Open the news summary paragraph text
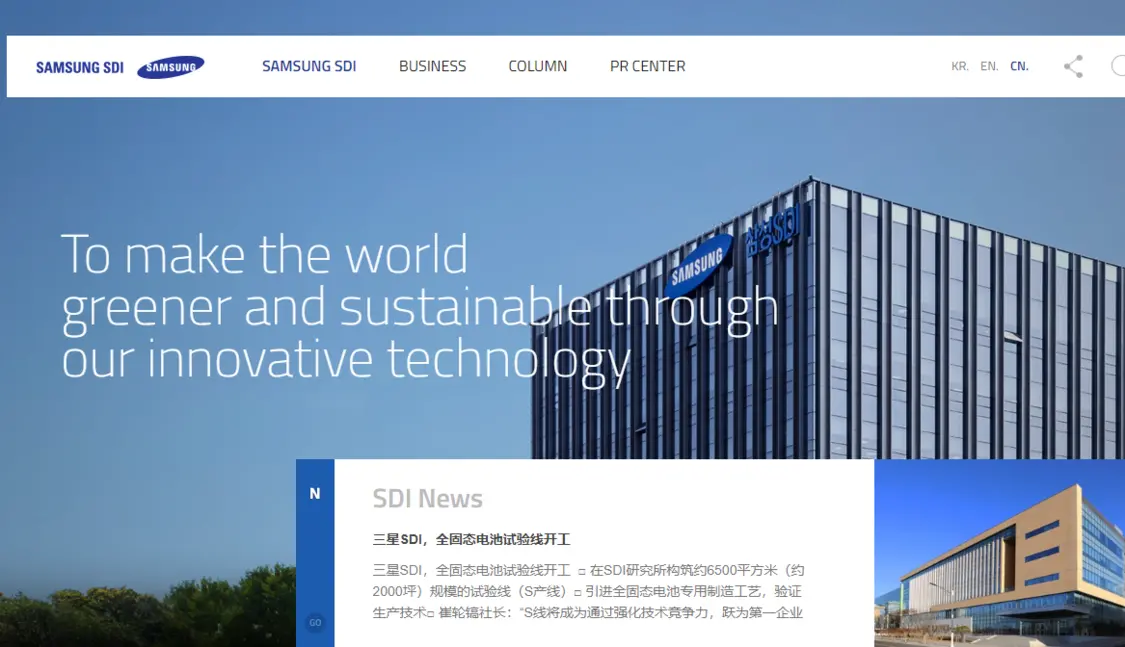The width and height of the screenshot is (1125, 647). click(x=588, y=591)
